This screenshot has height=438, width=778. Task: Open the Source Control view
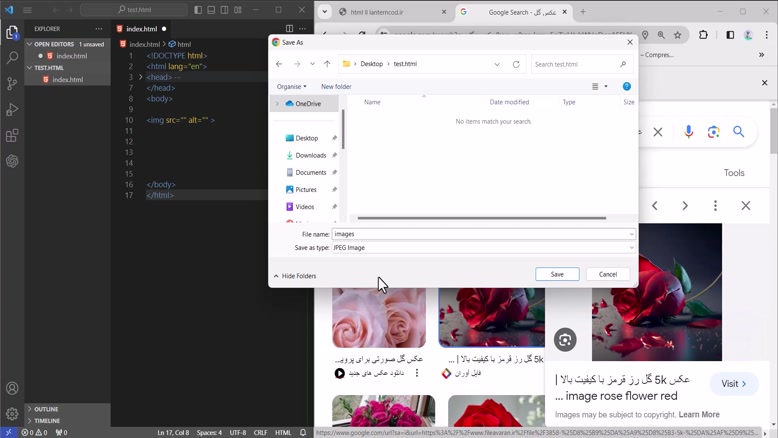pos(12,84)
